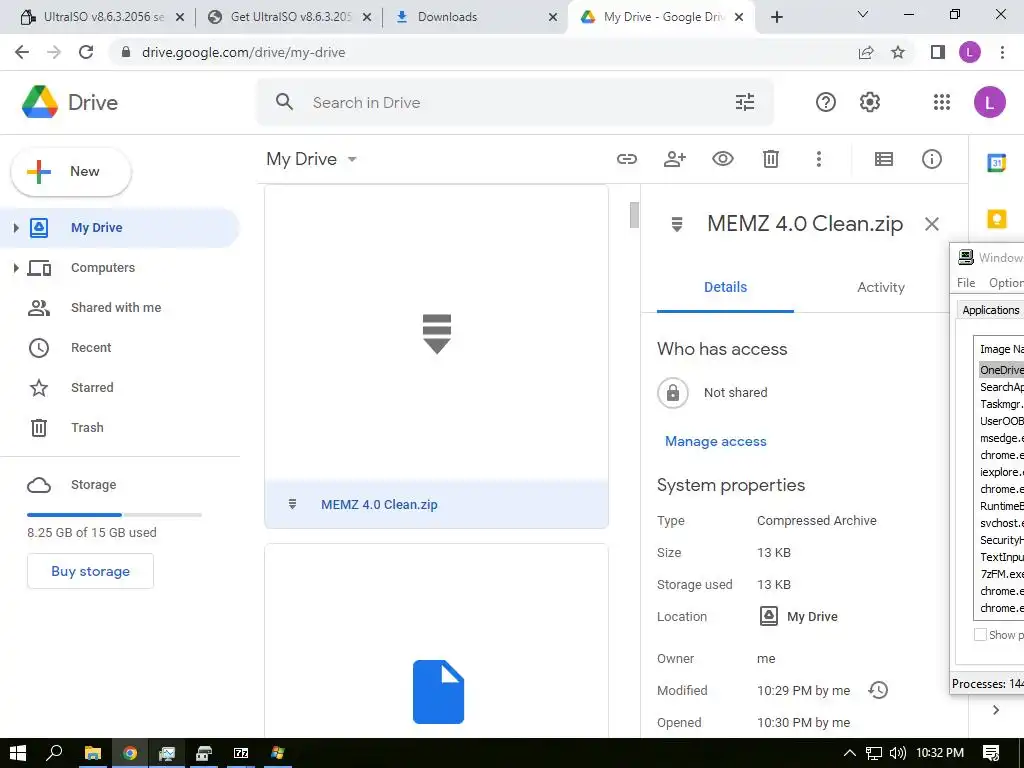The image size is (1024, 768).
Task: Click the search magnifier icon in Drive
Action: 284,102
